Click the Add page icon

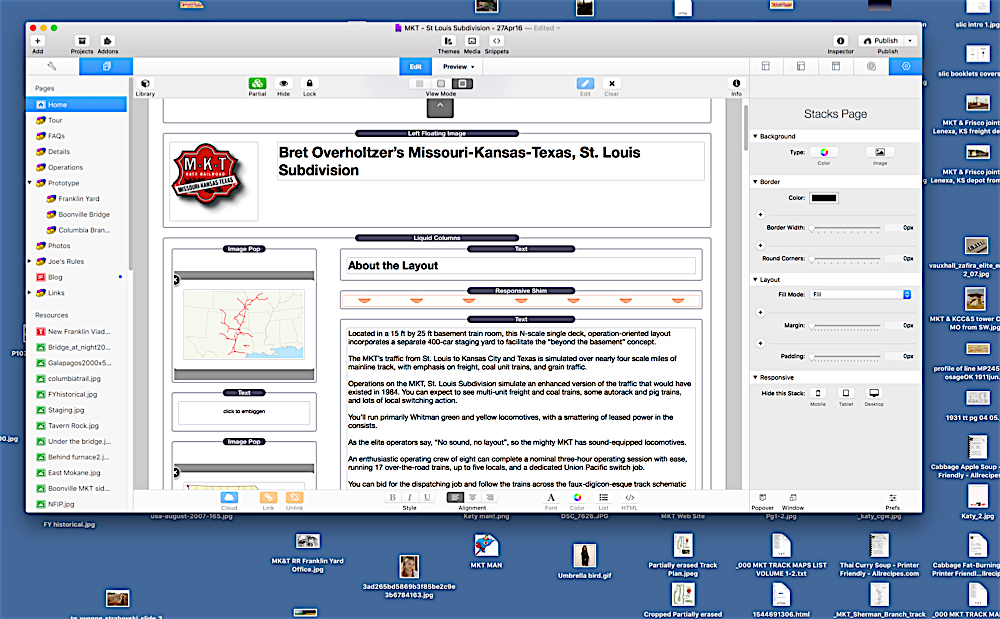click(38, 41)
